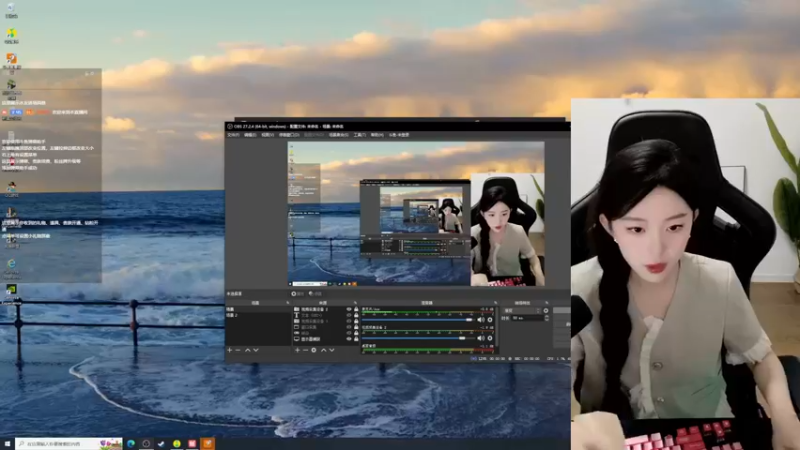Toggle visibility of 显示器捕获 source
800x450 pixels.
(349, 339)
